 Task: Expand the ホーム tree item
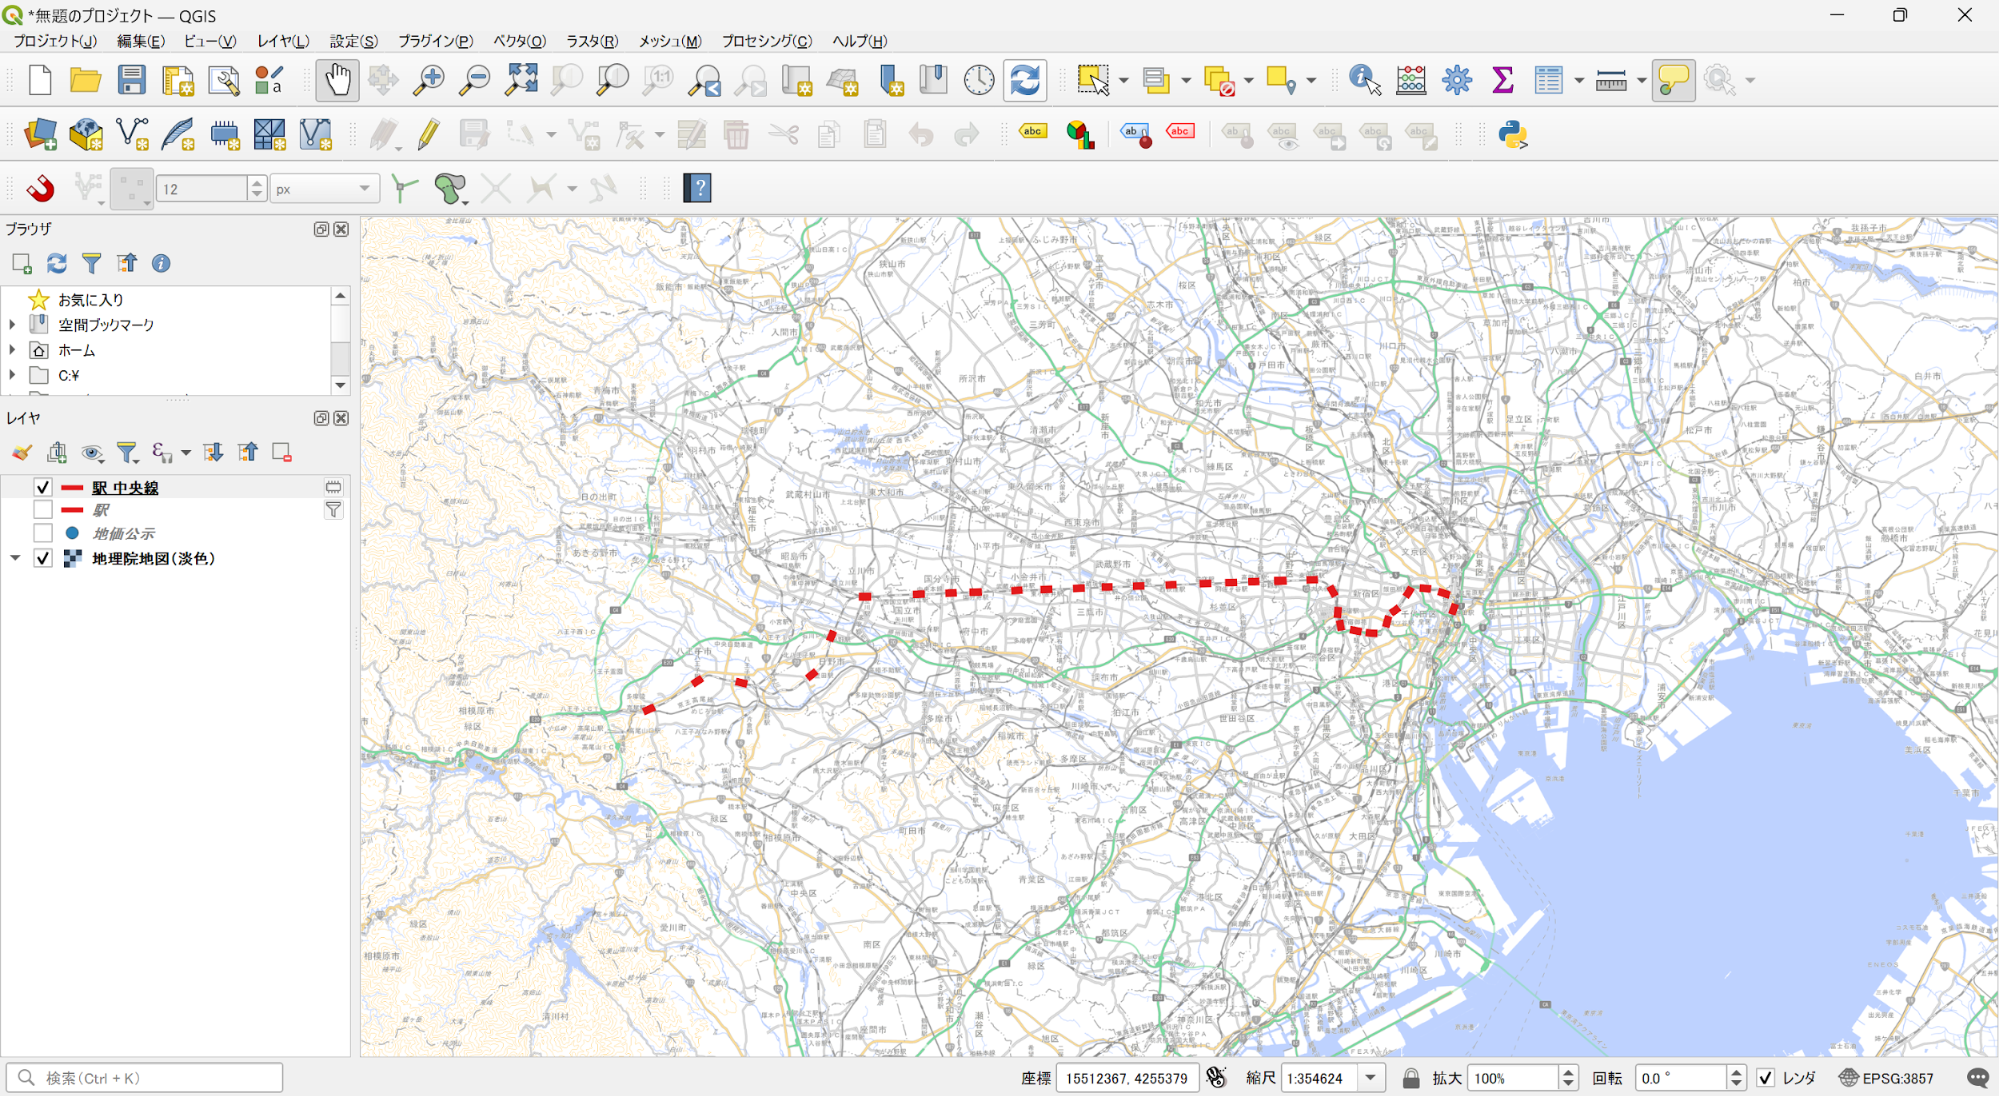tap(12, 350)
